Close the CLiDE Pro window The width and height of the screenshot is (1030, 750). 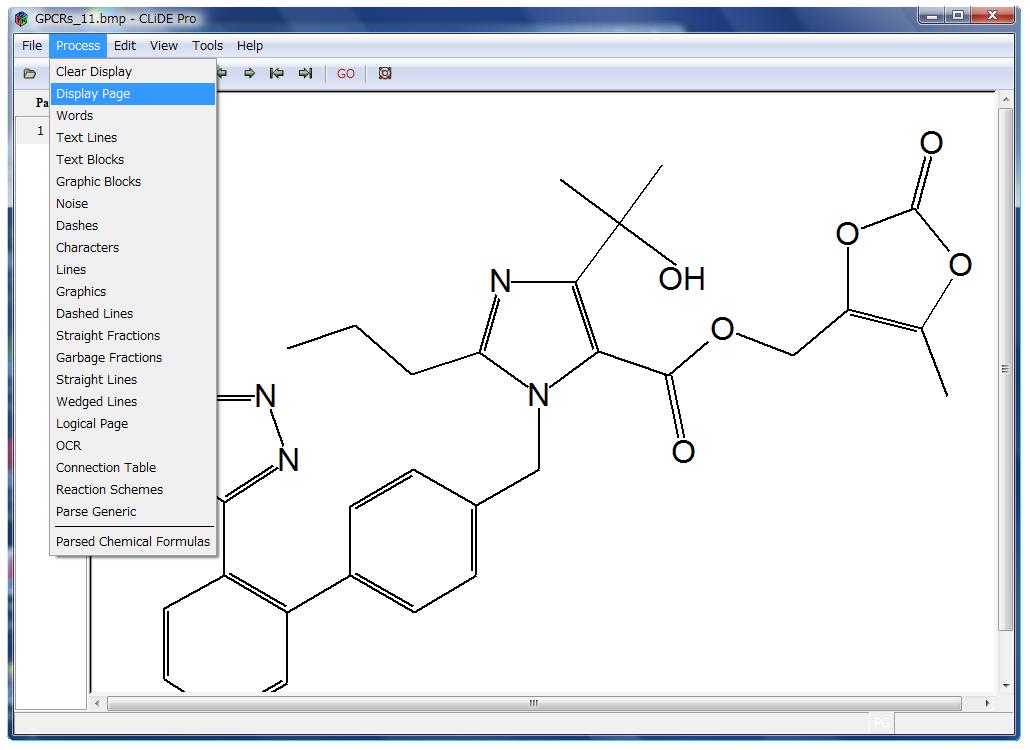click(993, 15)
